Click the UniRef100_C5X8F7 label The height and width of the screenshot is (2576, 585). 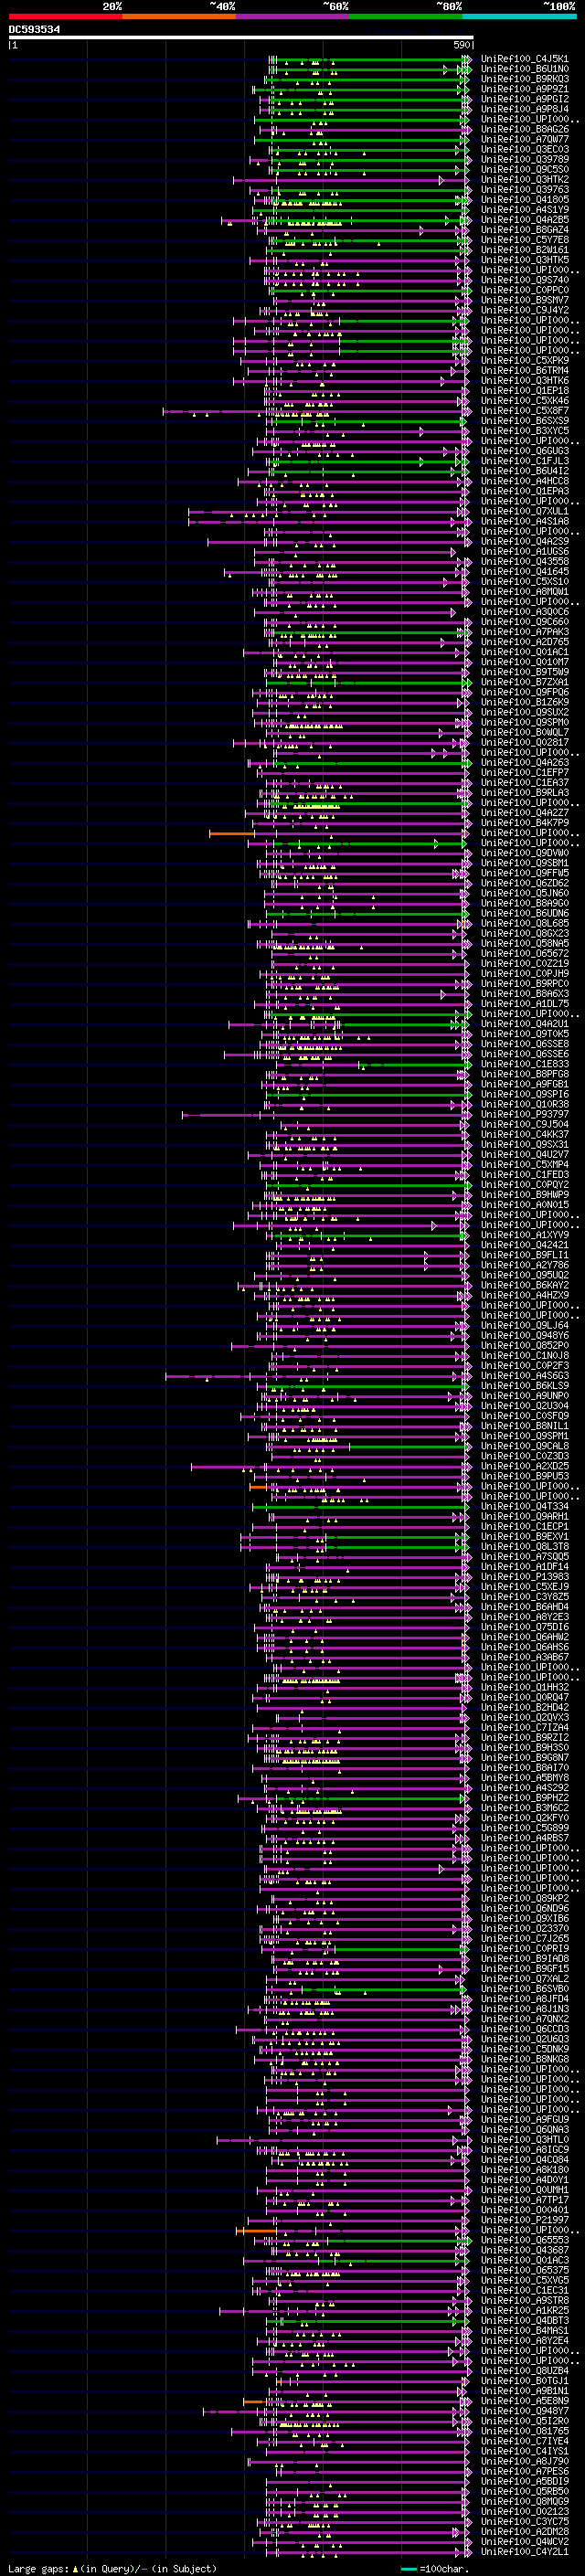click(524, 411)
